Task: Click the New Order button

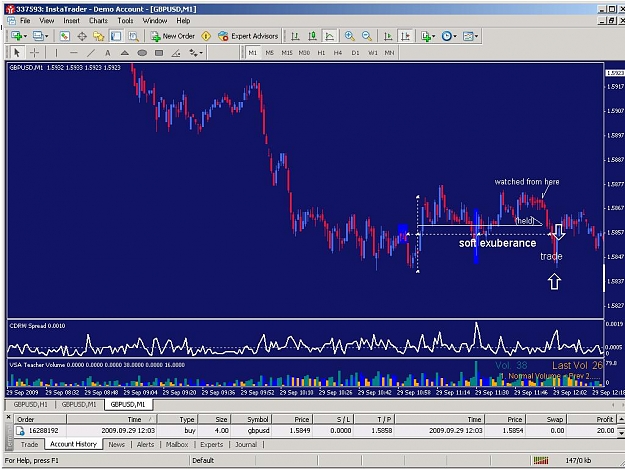Action: [x=173, y=36]
